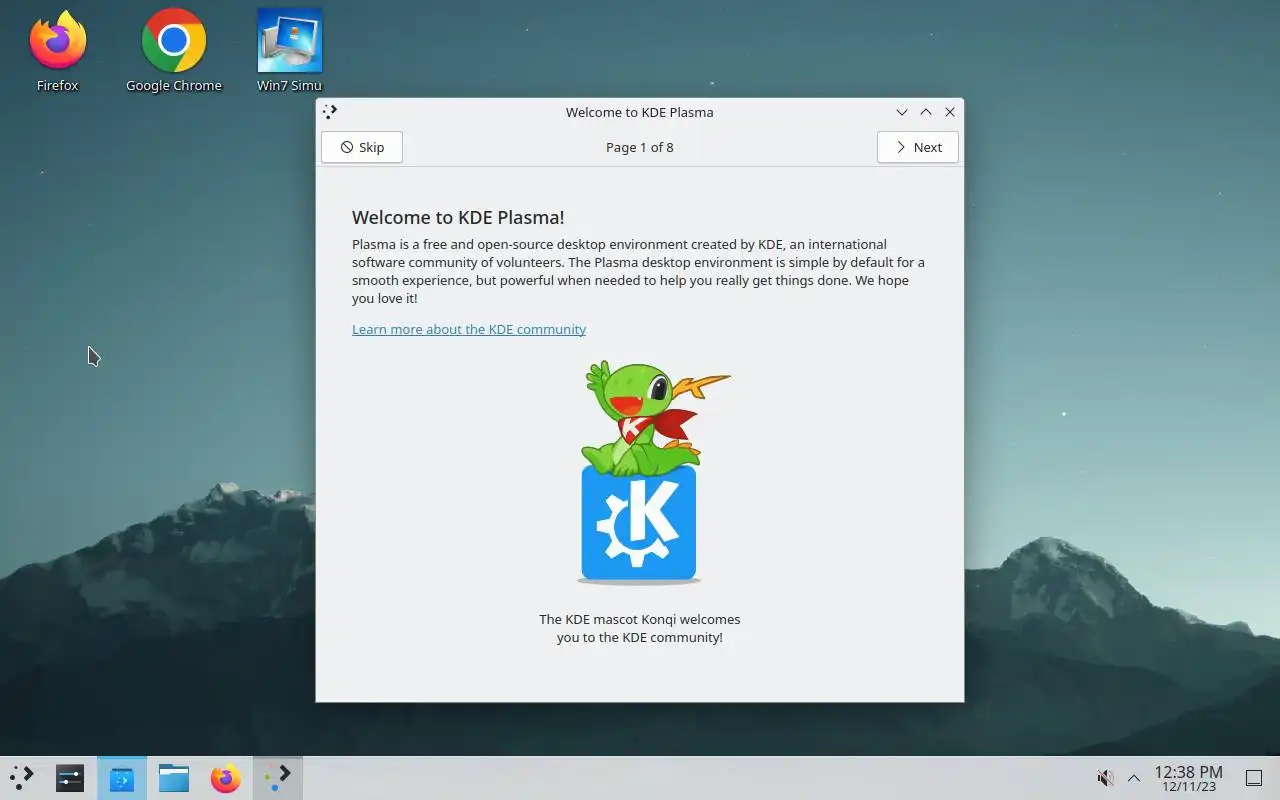This screenshot has width=1280, height=800.
Task: Launch Firefox from the taskbar
Action: (x=226, y=777)
